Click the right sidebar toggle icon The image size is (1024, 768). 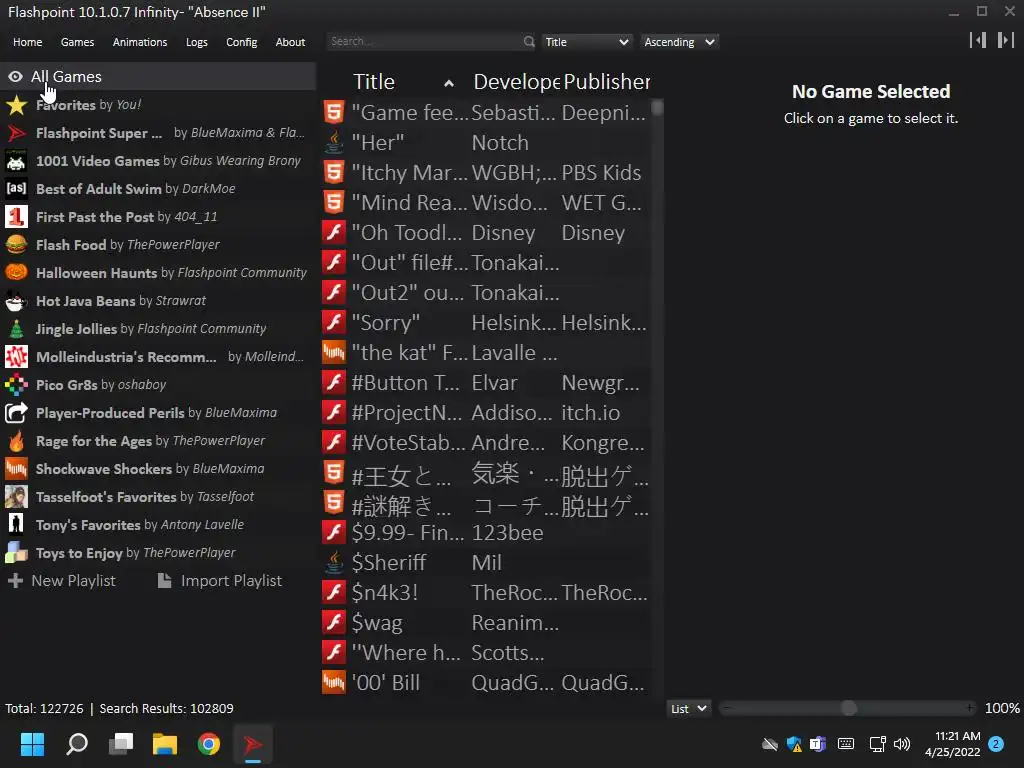(x=1006, y=40)
